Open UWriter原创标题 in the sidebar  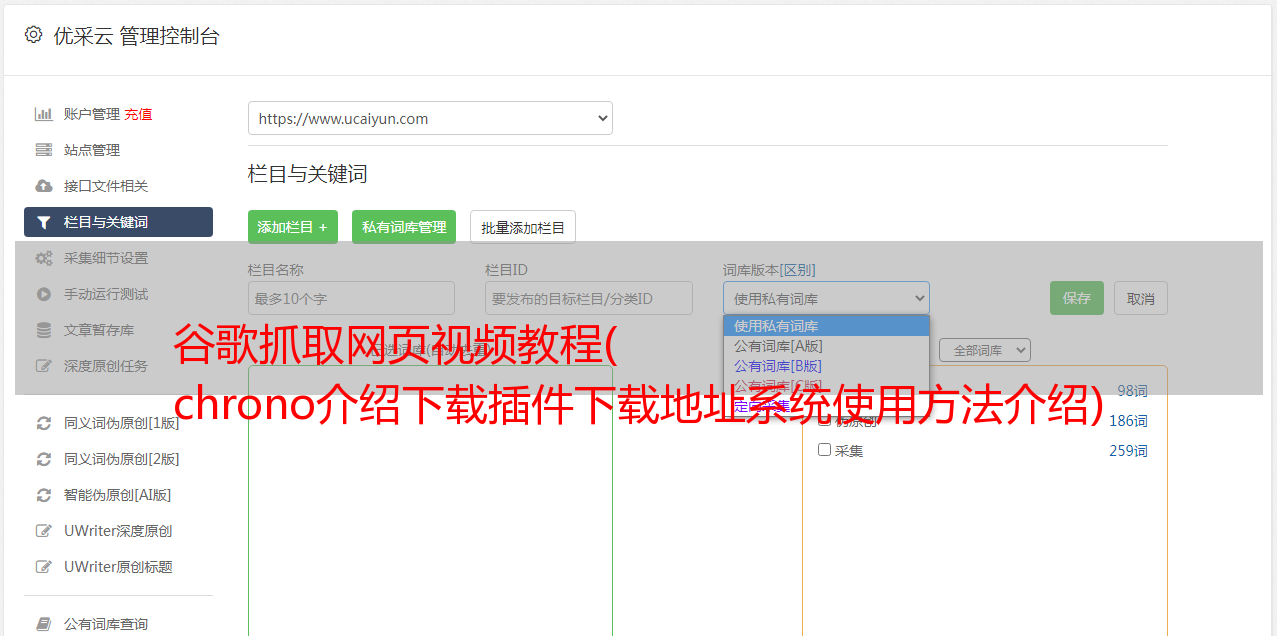click(118, 567)
